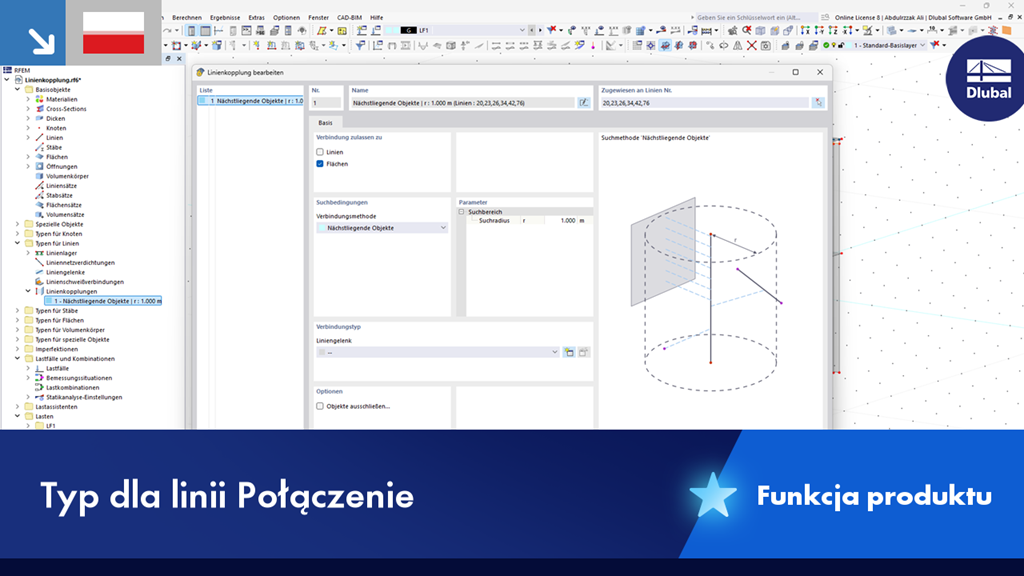Click the Liniennetzverdichtungen tree item
1024x576 pixels.
tap(80, 263)
